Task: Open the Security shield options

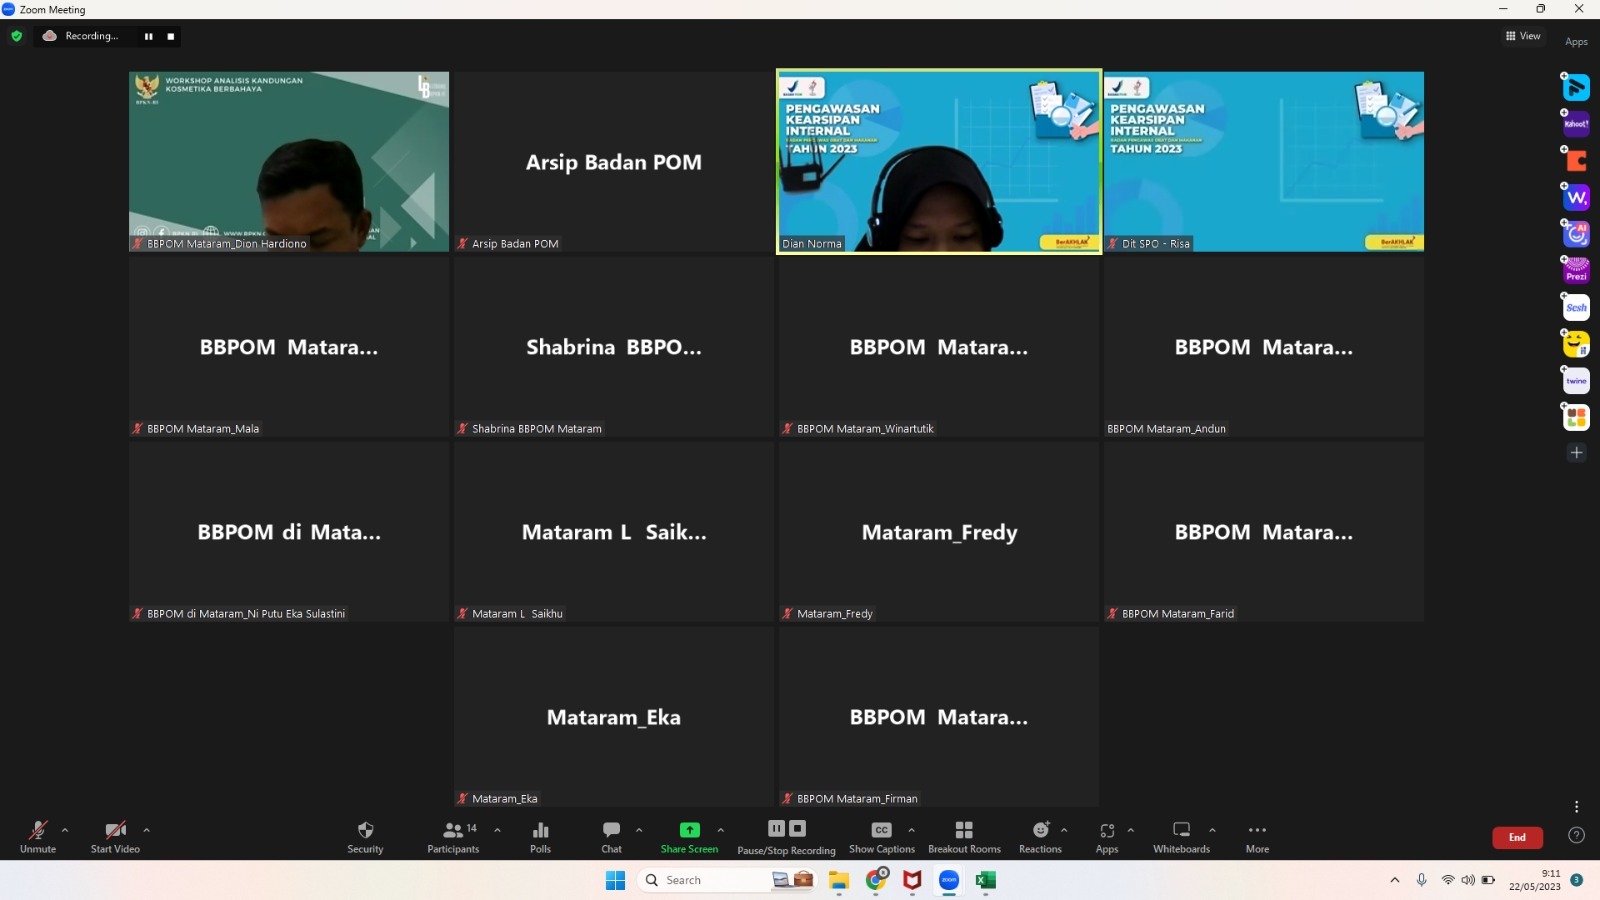Action: pyautogui.click(x=365, y=836)
